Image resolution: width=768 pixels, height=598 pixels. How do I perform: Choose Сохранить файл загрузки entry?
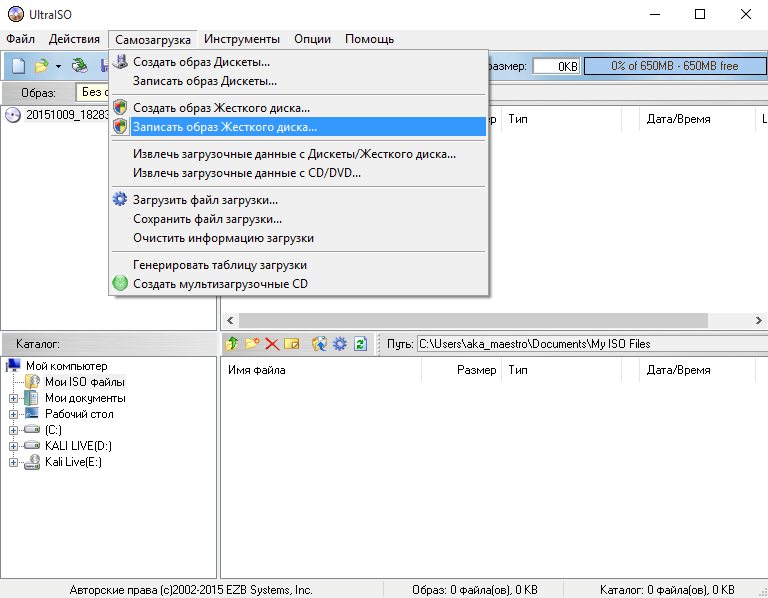(x=299, y=219)
